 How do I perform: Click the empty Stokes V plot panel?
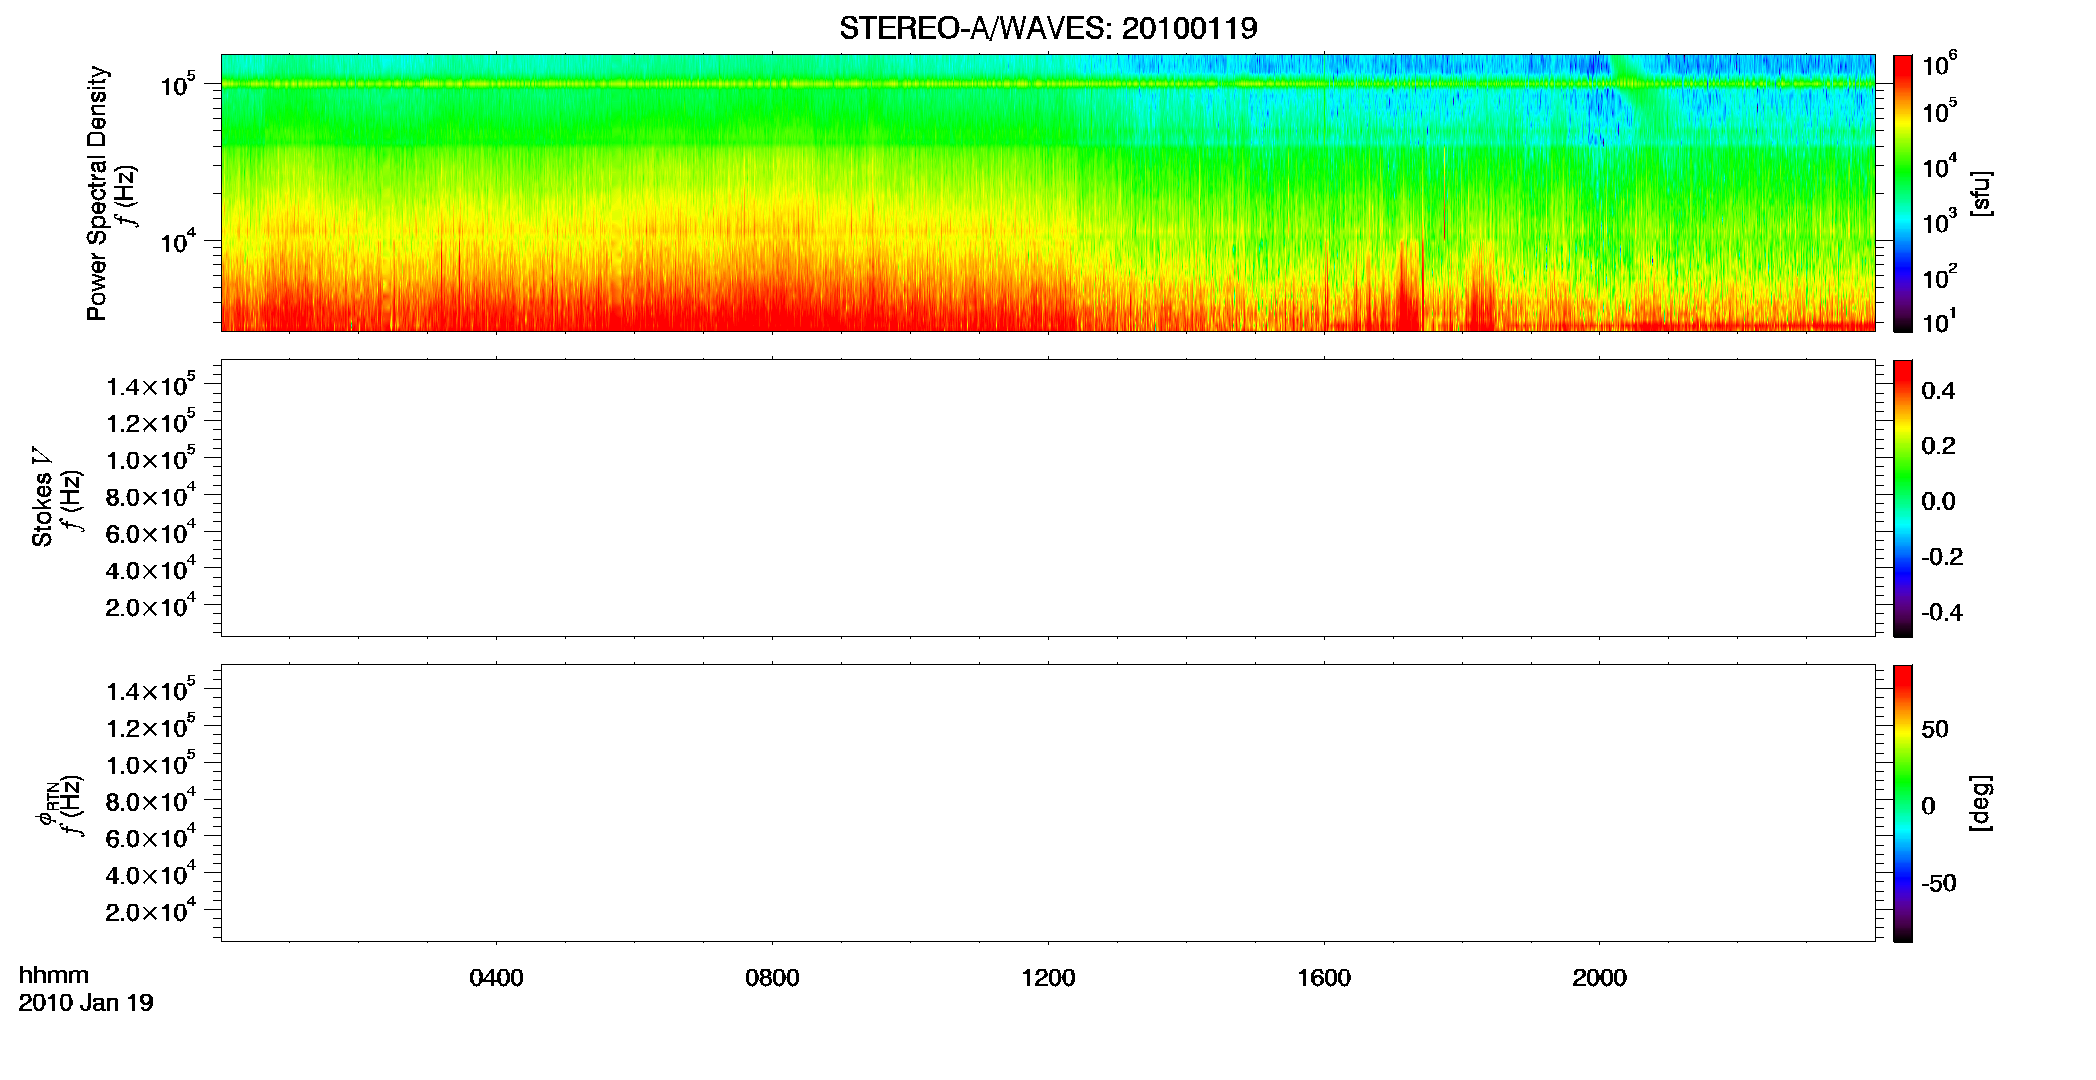[x=1048, y=498]
